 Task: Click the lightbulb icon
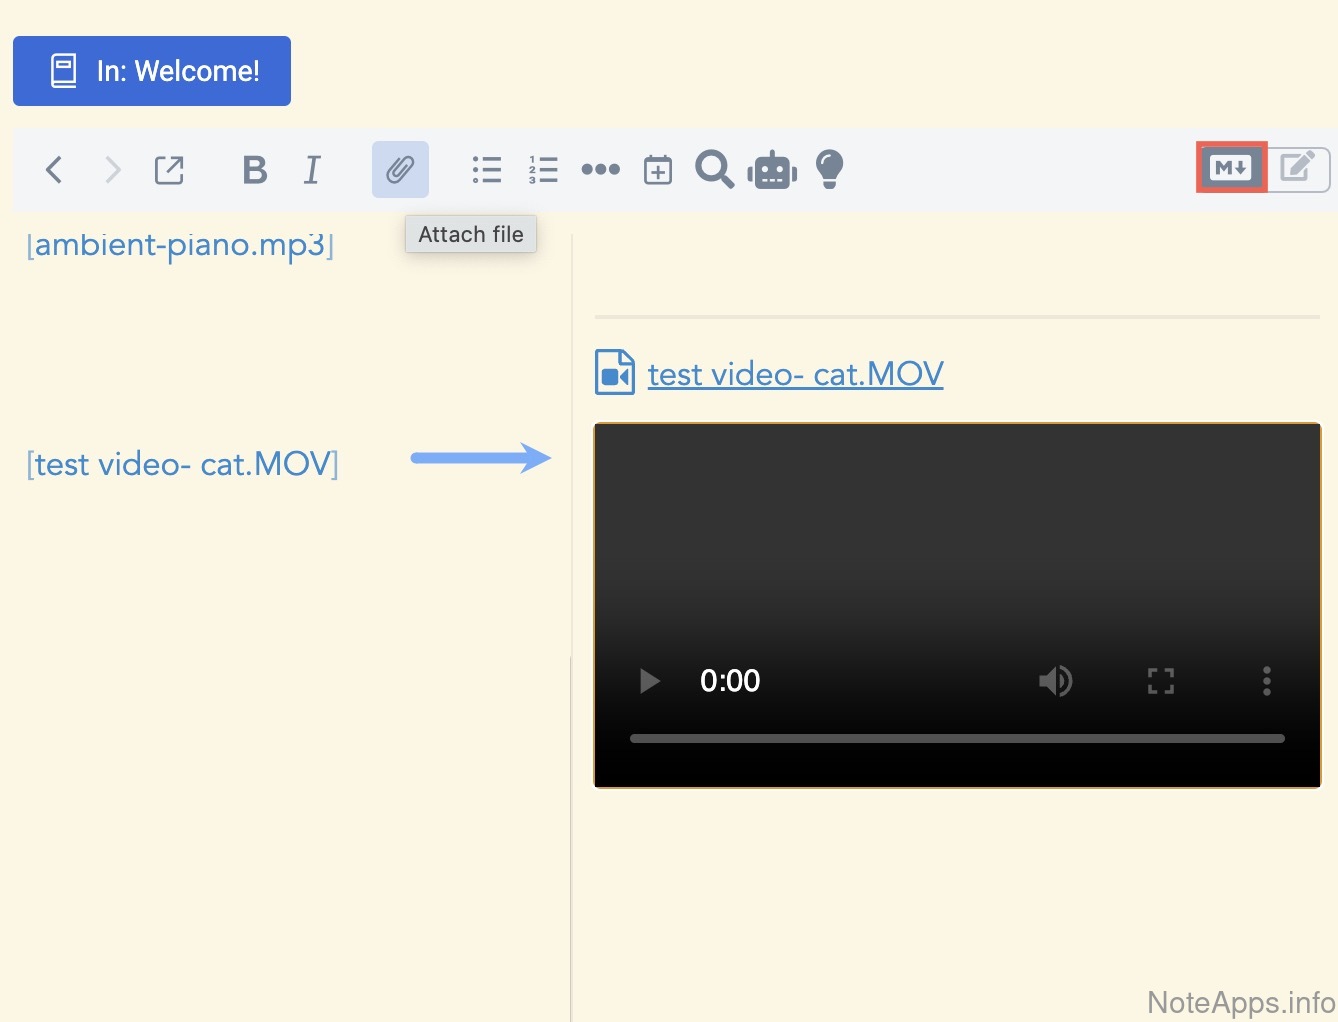pyautogui.click(x=829, y=170)
